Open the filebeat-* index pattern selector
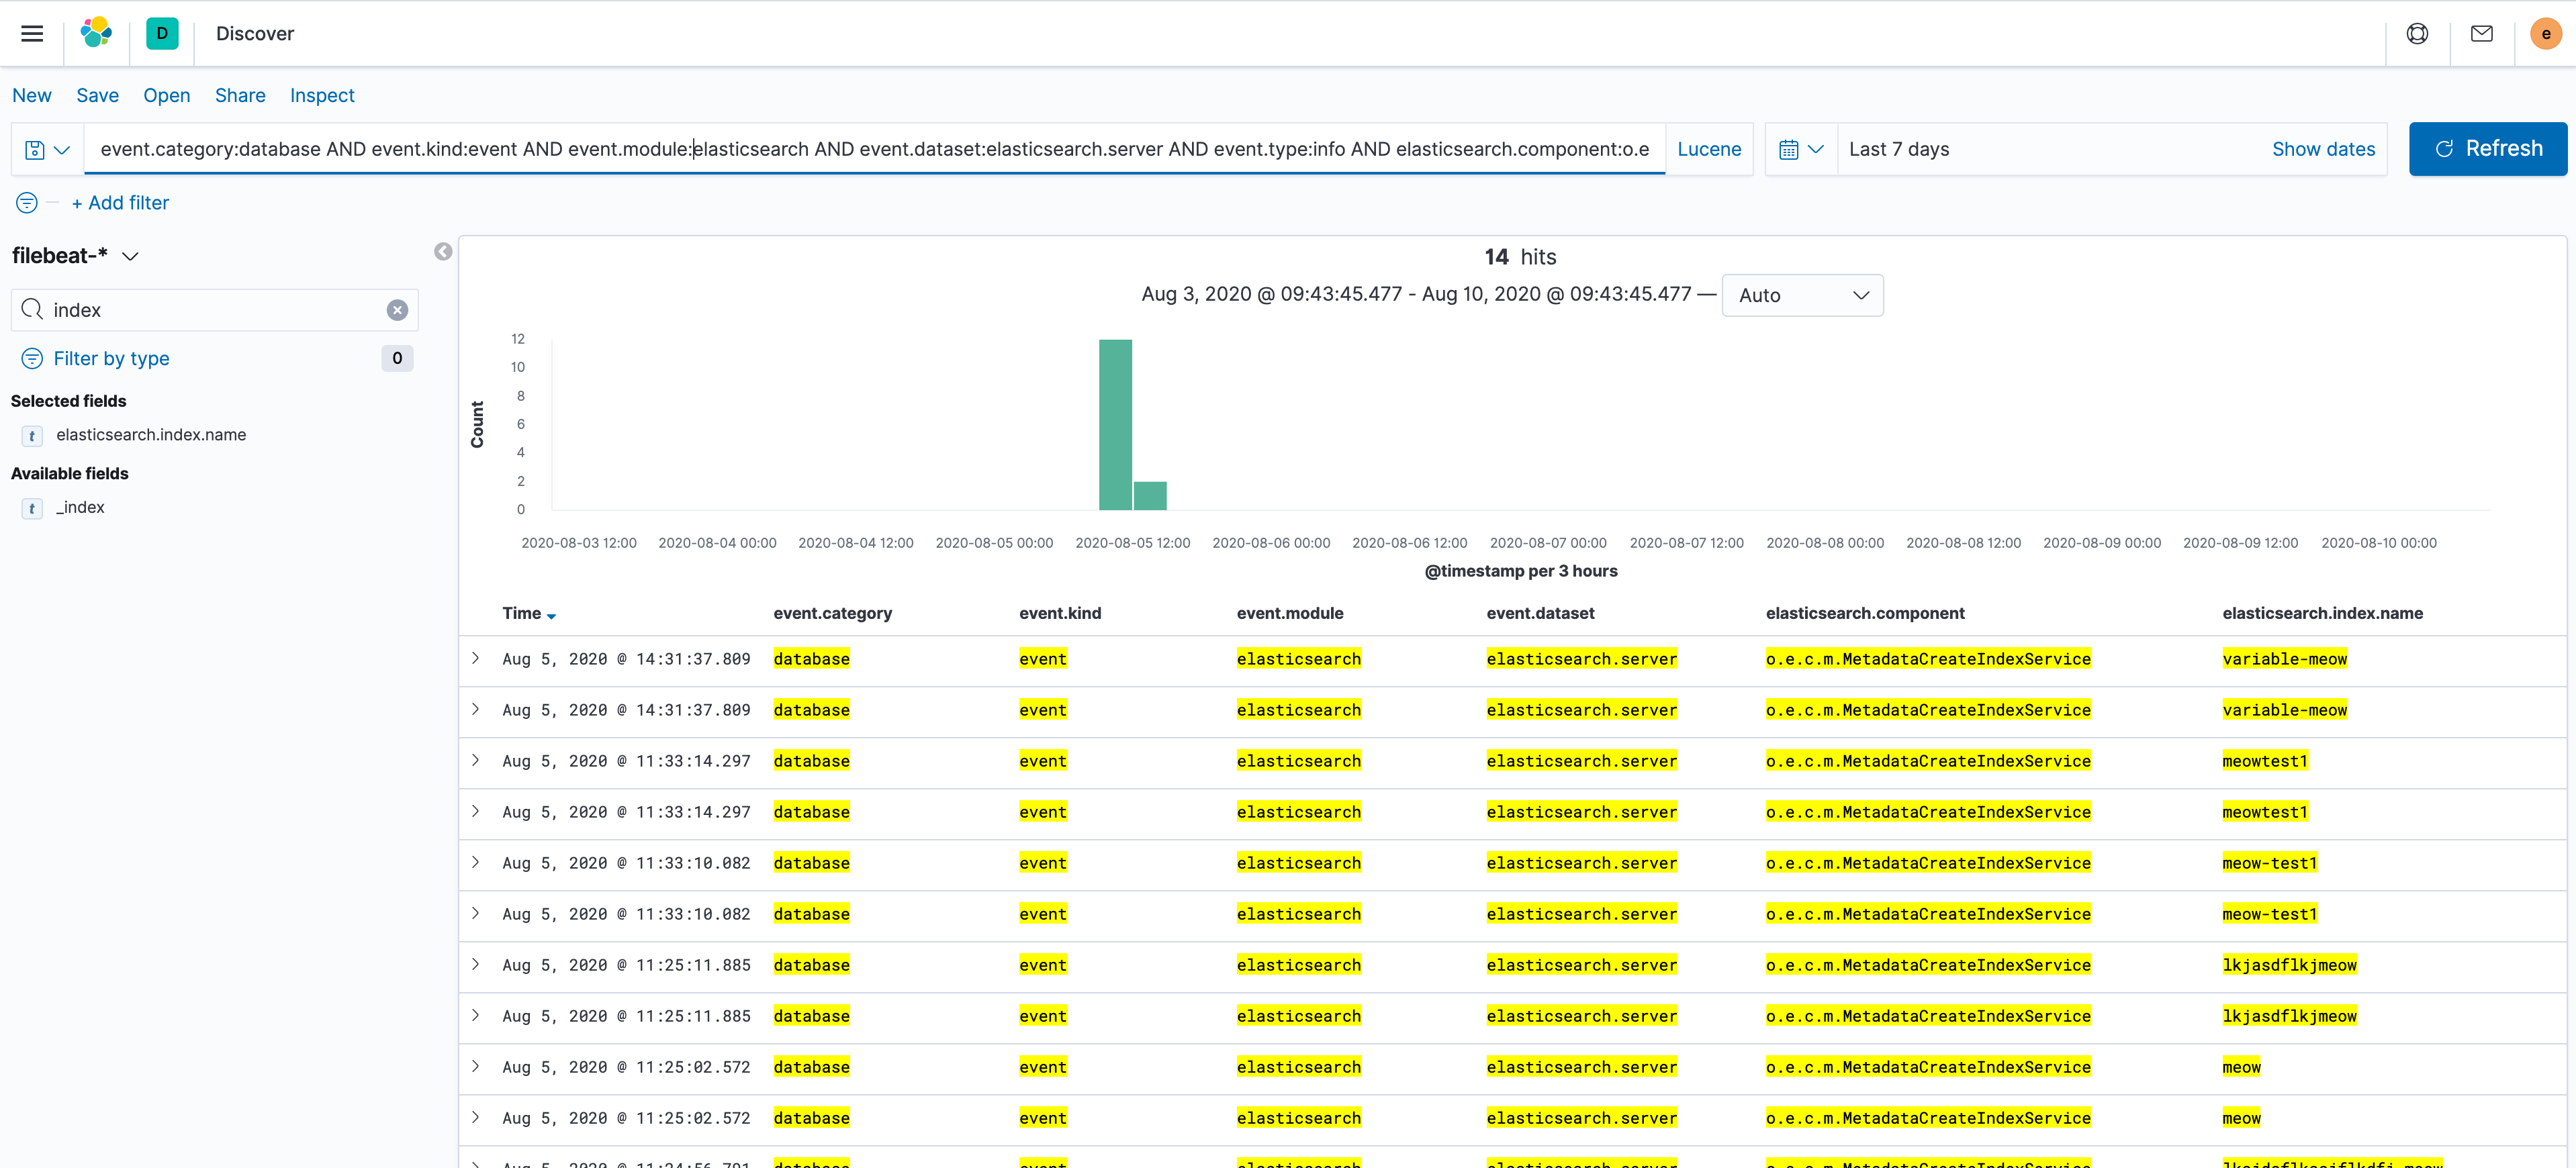Screen dimensions: 2576x1168 [x=75, y=256]
